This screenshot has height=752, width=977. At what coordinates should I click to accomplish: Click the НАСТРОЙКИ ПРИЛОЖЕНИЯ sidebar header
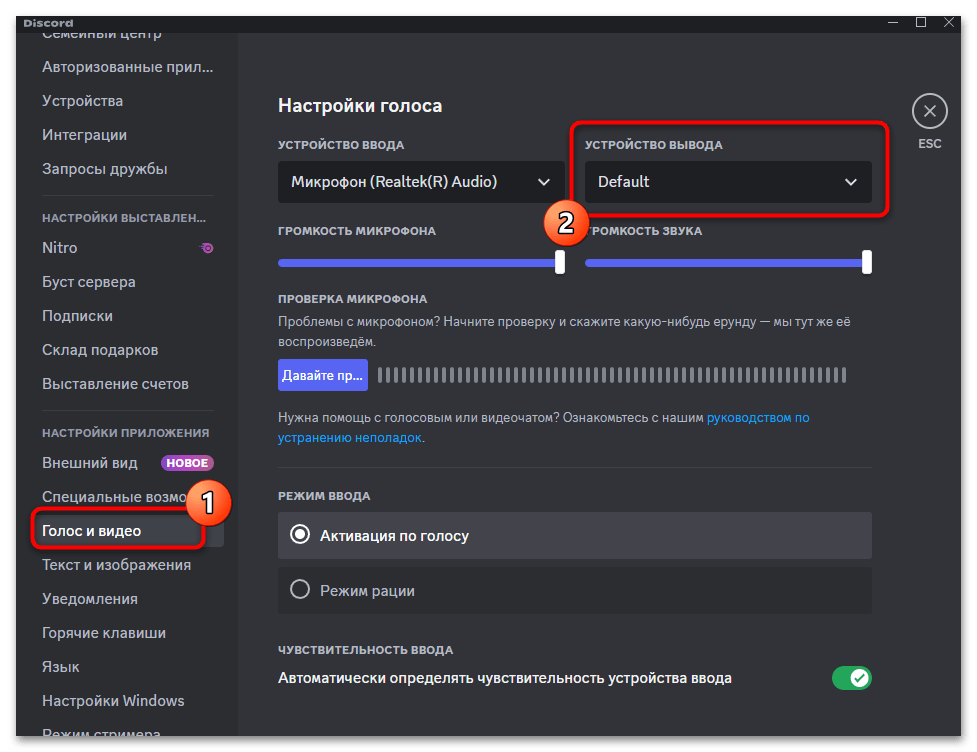126,432
